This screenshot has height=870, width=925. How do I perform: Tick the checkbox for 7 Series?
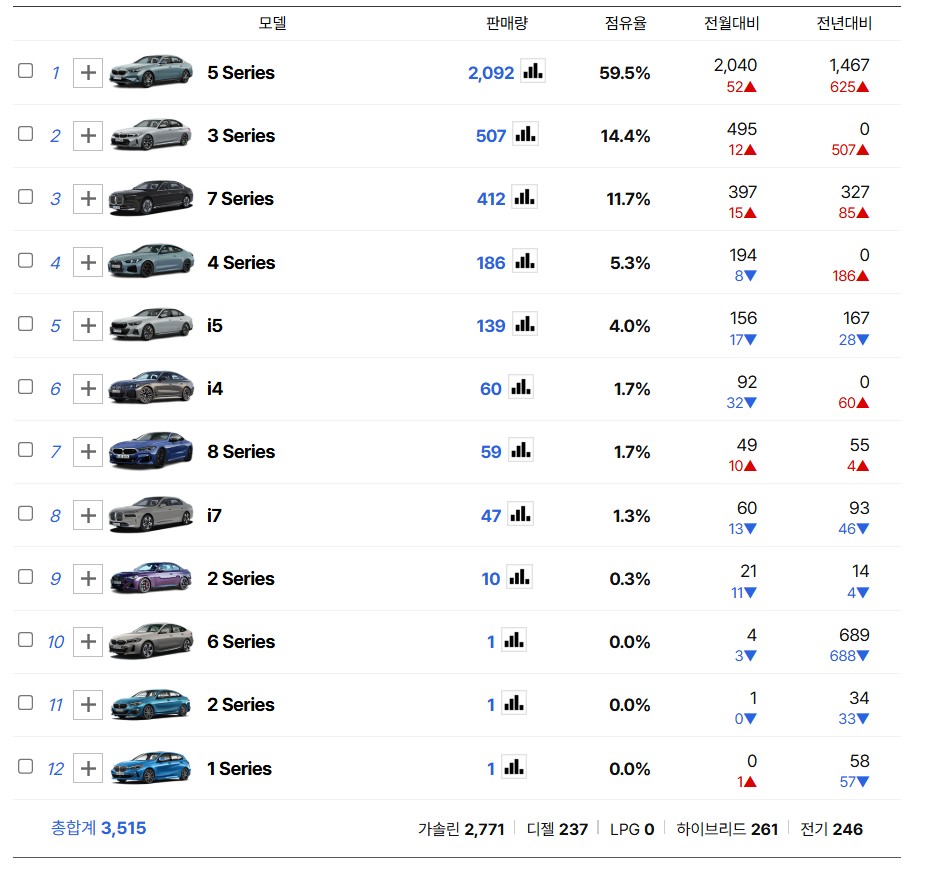[25, 197]
